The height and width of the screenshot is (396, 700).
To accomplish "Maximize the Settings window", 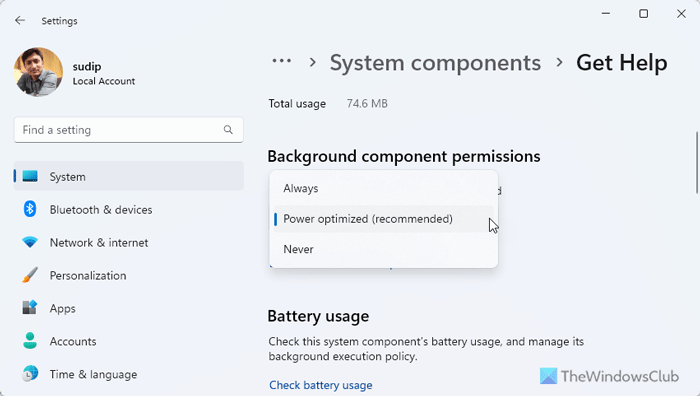I will click(x=643, y=14).
